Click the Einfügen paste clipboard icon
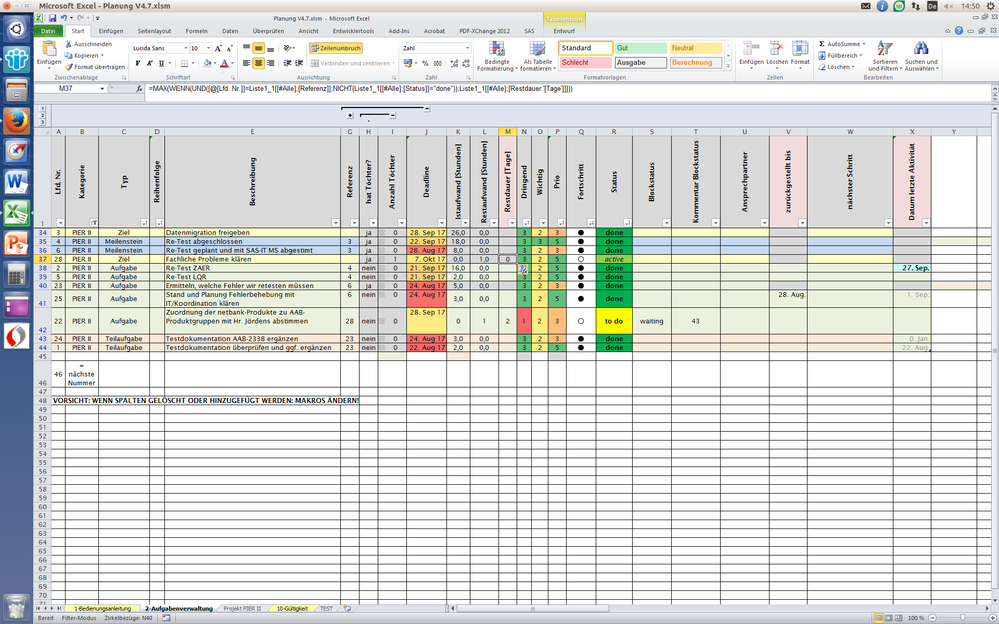This screenshot has width=999, height=624. tap(48, 48)
